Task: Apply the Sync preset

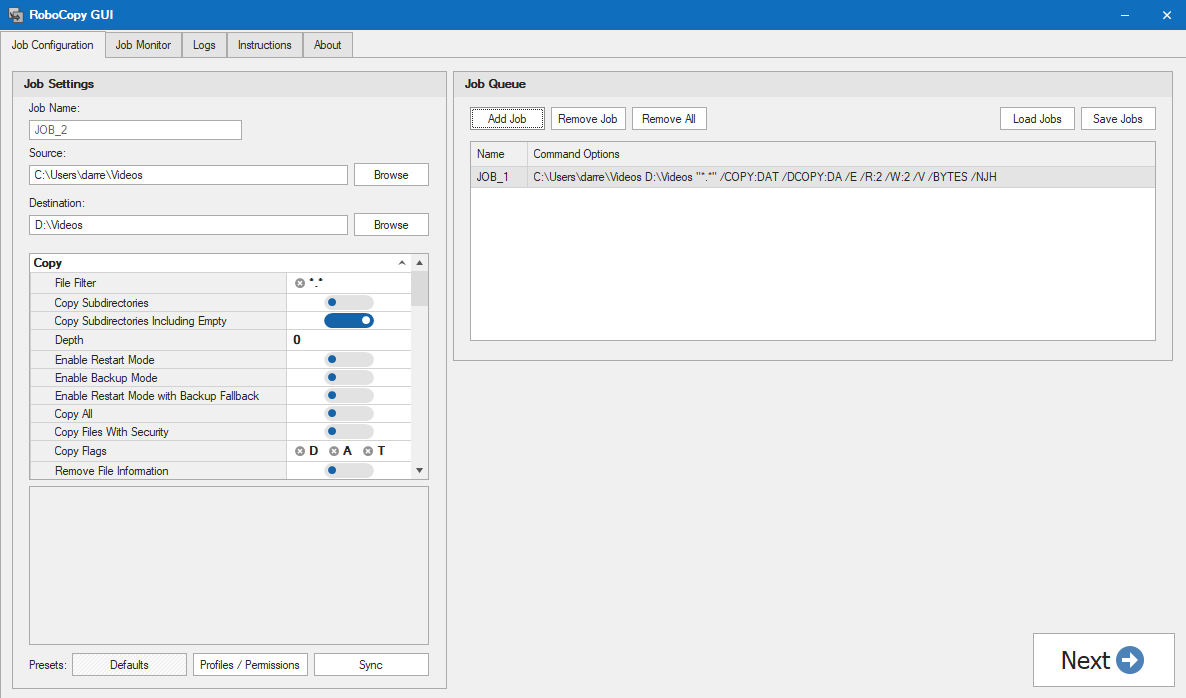Action: pyautogui.click(x=371, y=664)
